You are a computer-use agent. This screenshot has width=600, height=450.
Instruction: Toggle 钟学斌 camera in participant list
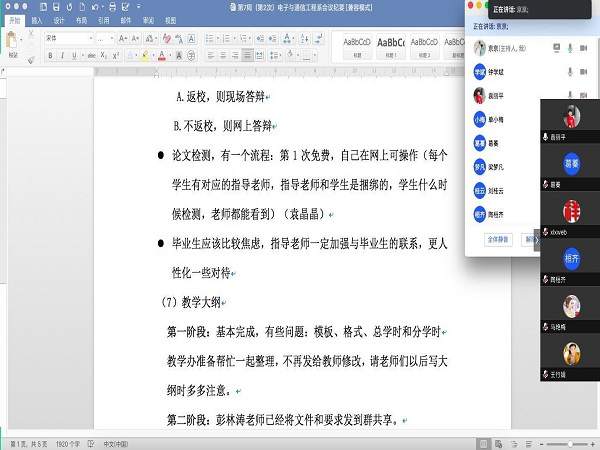click(x=584, y=72)
